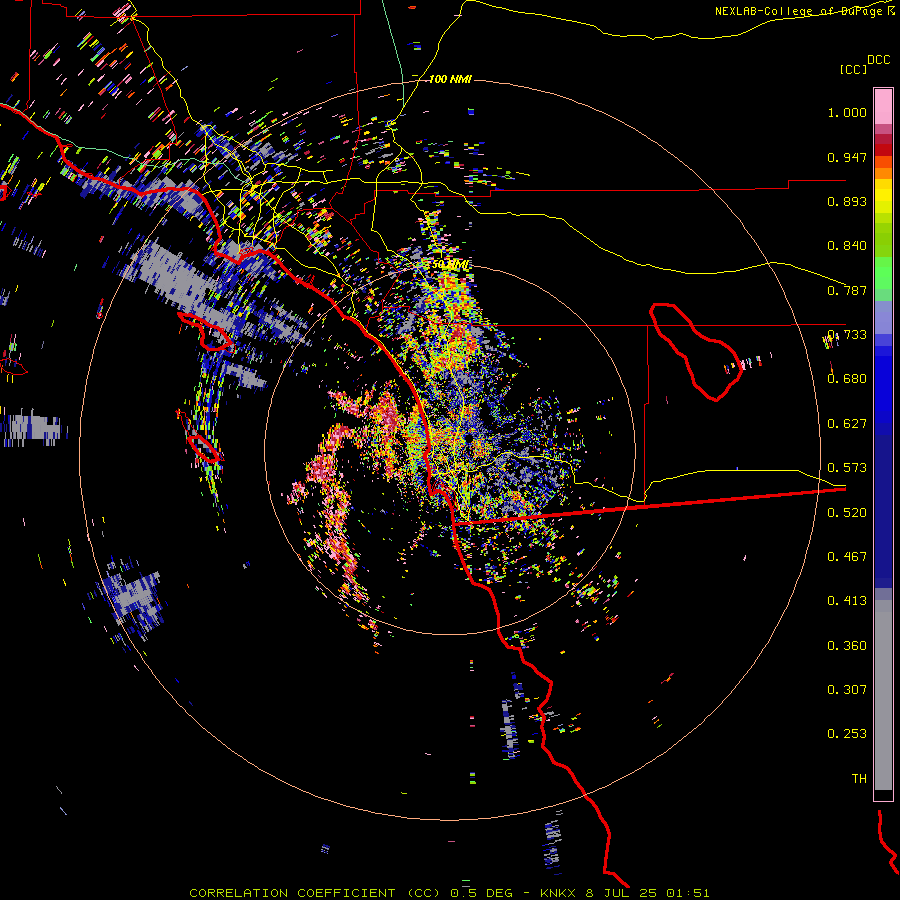Click the black radar site dot at the rings' center

pos(469,438)
